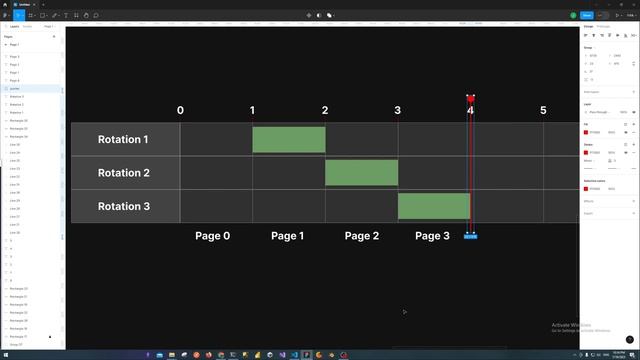This screenshot has height=360, width=640.
Task: Open the Windows Start button
Action: (6, 355)
